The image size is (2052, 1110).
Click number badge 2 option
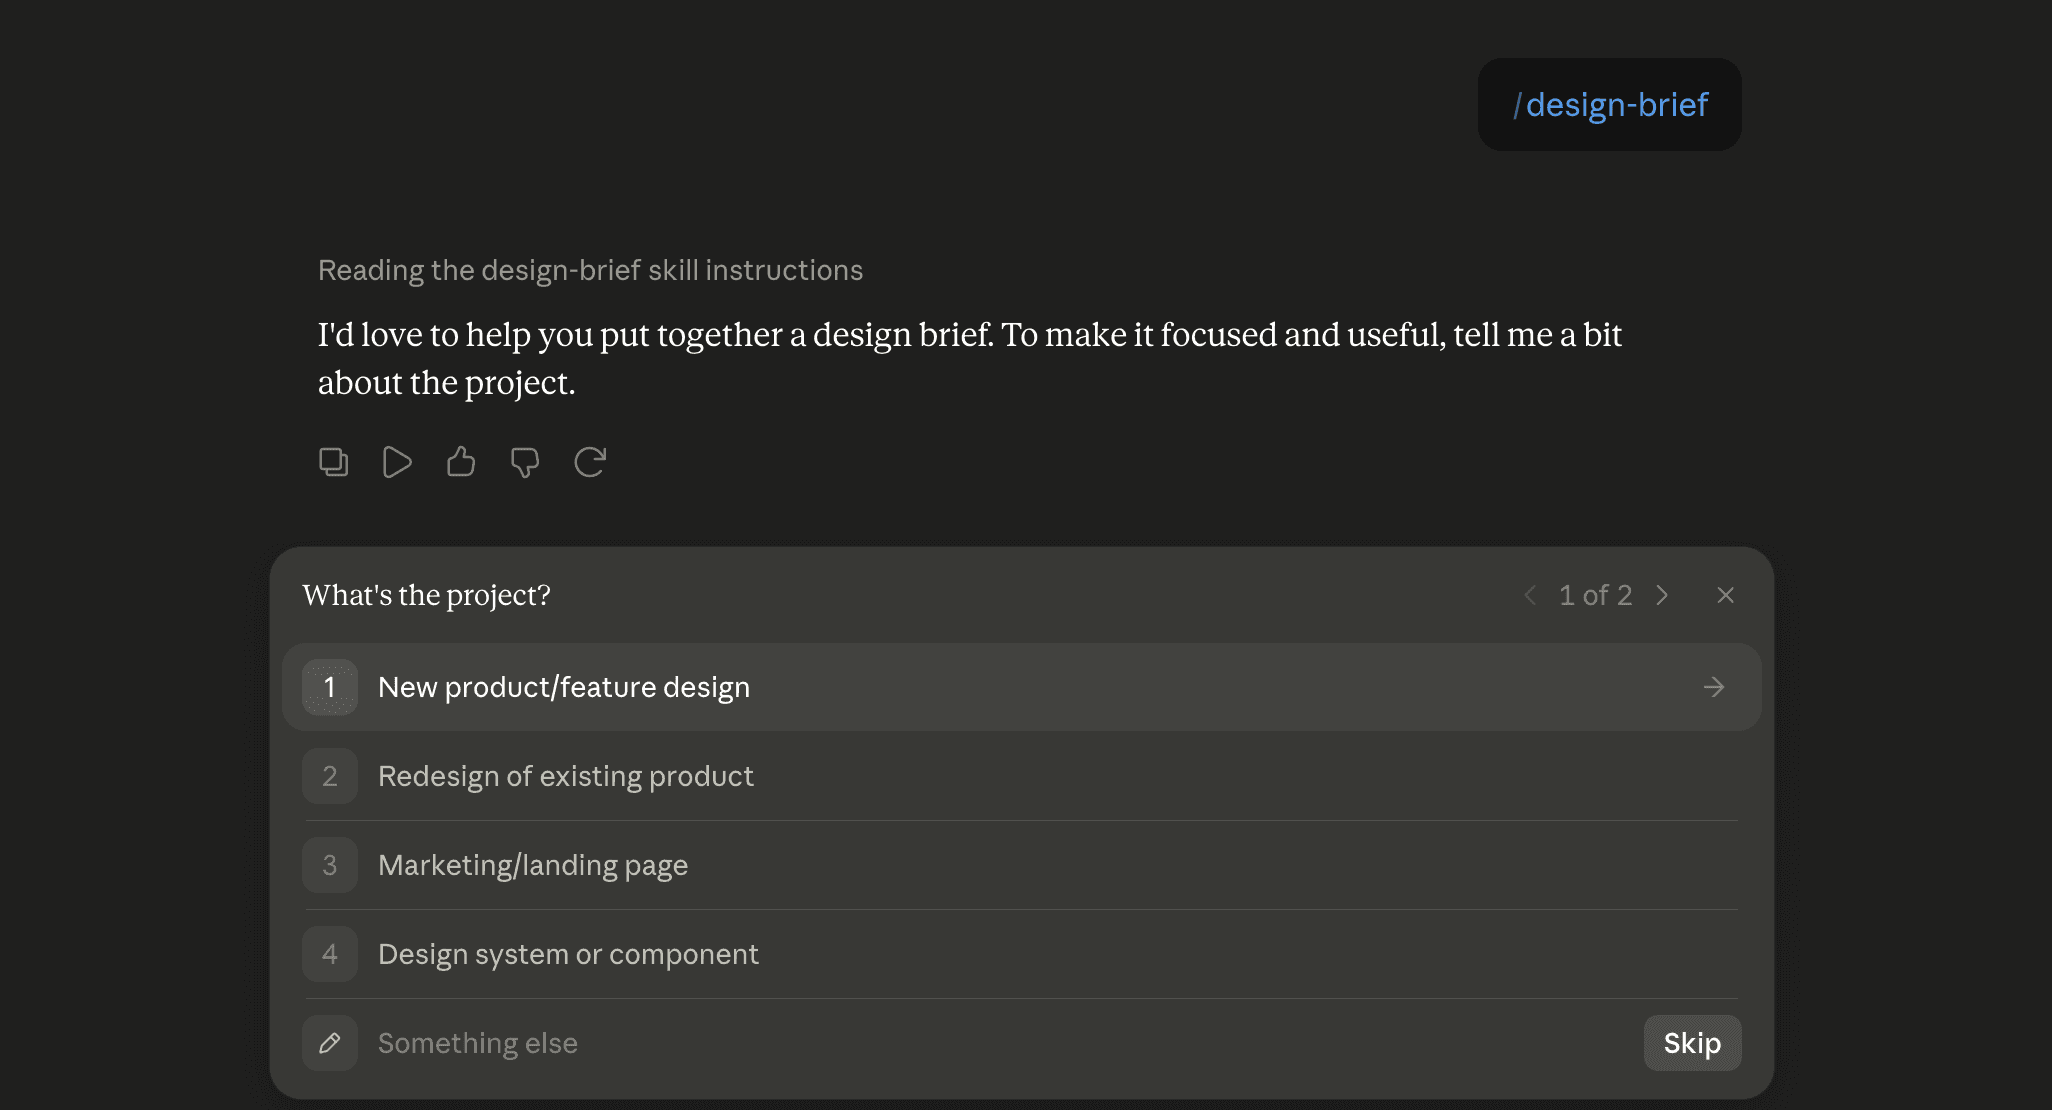tap(330, 776)
